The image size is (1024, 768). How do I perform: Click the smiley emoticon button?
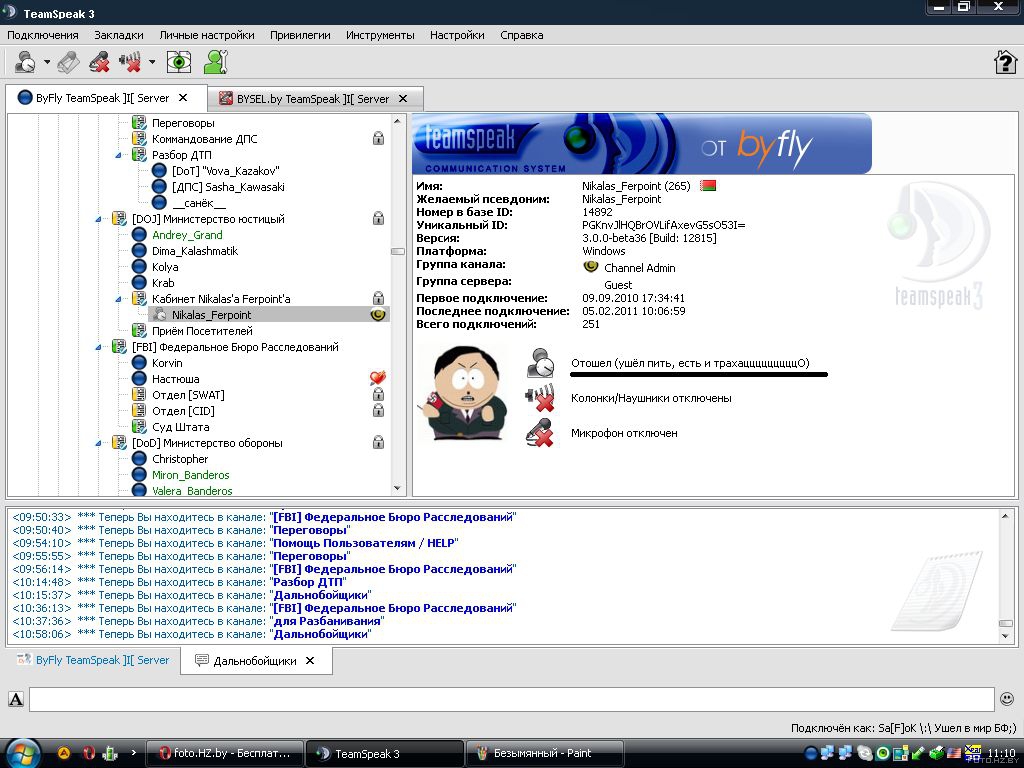click(1007, 699)
